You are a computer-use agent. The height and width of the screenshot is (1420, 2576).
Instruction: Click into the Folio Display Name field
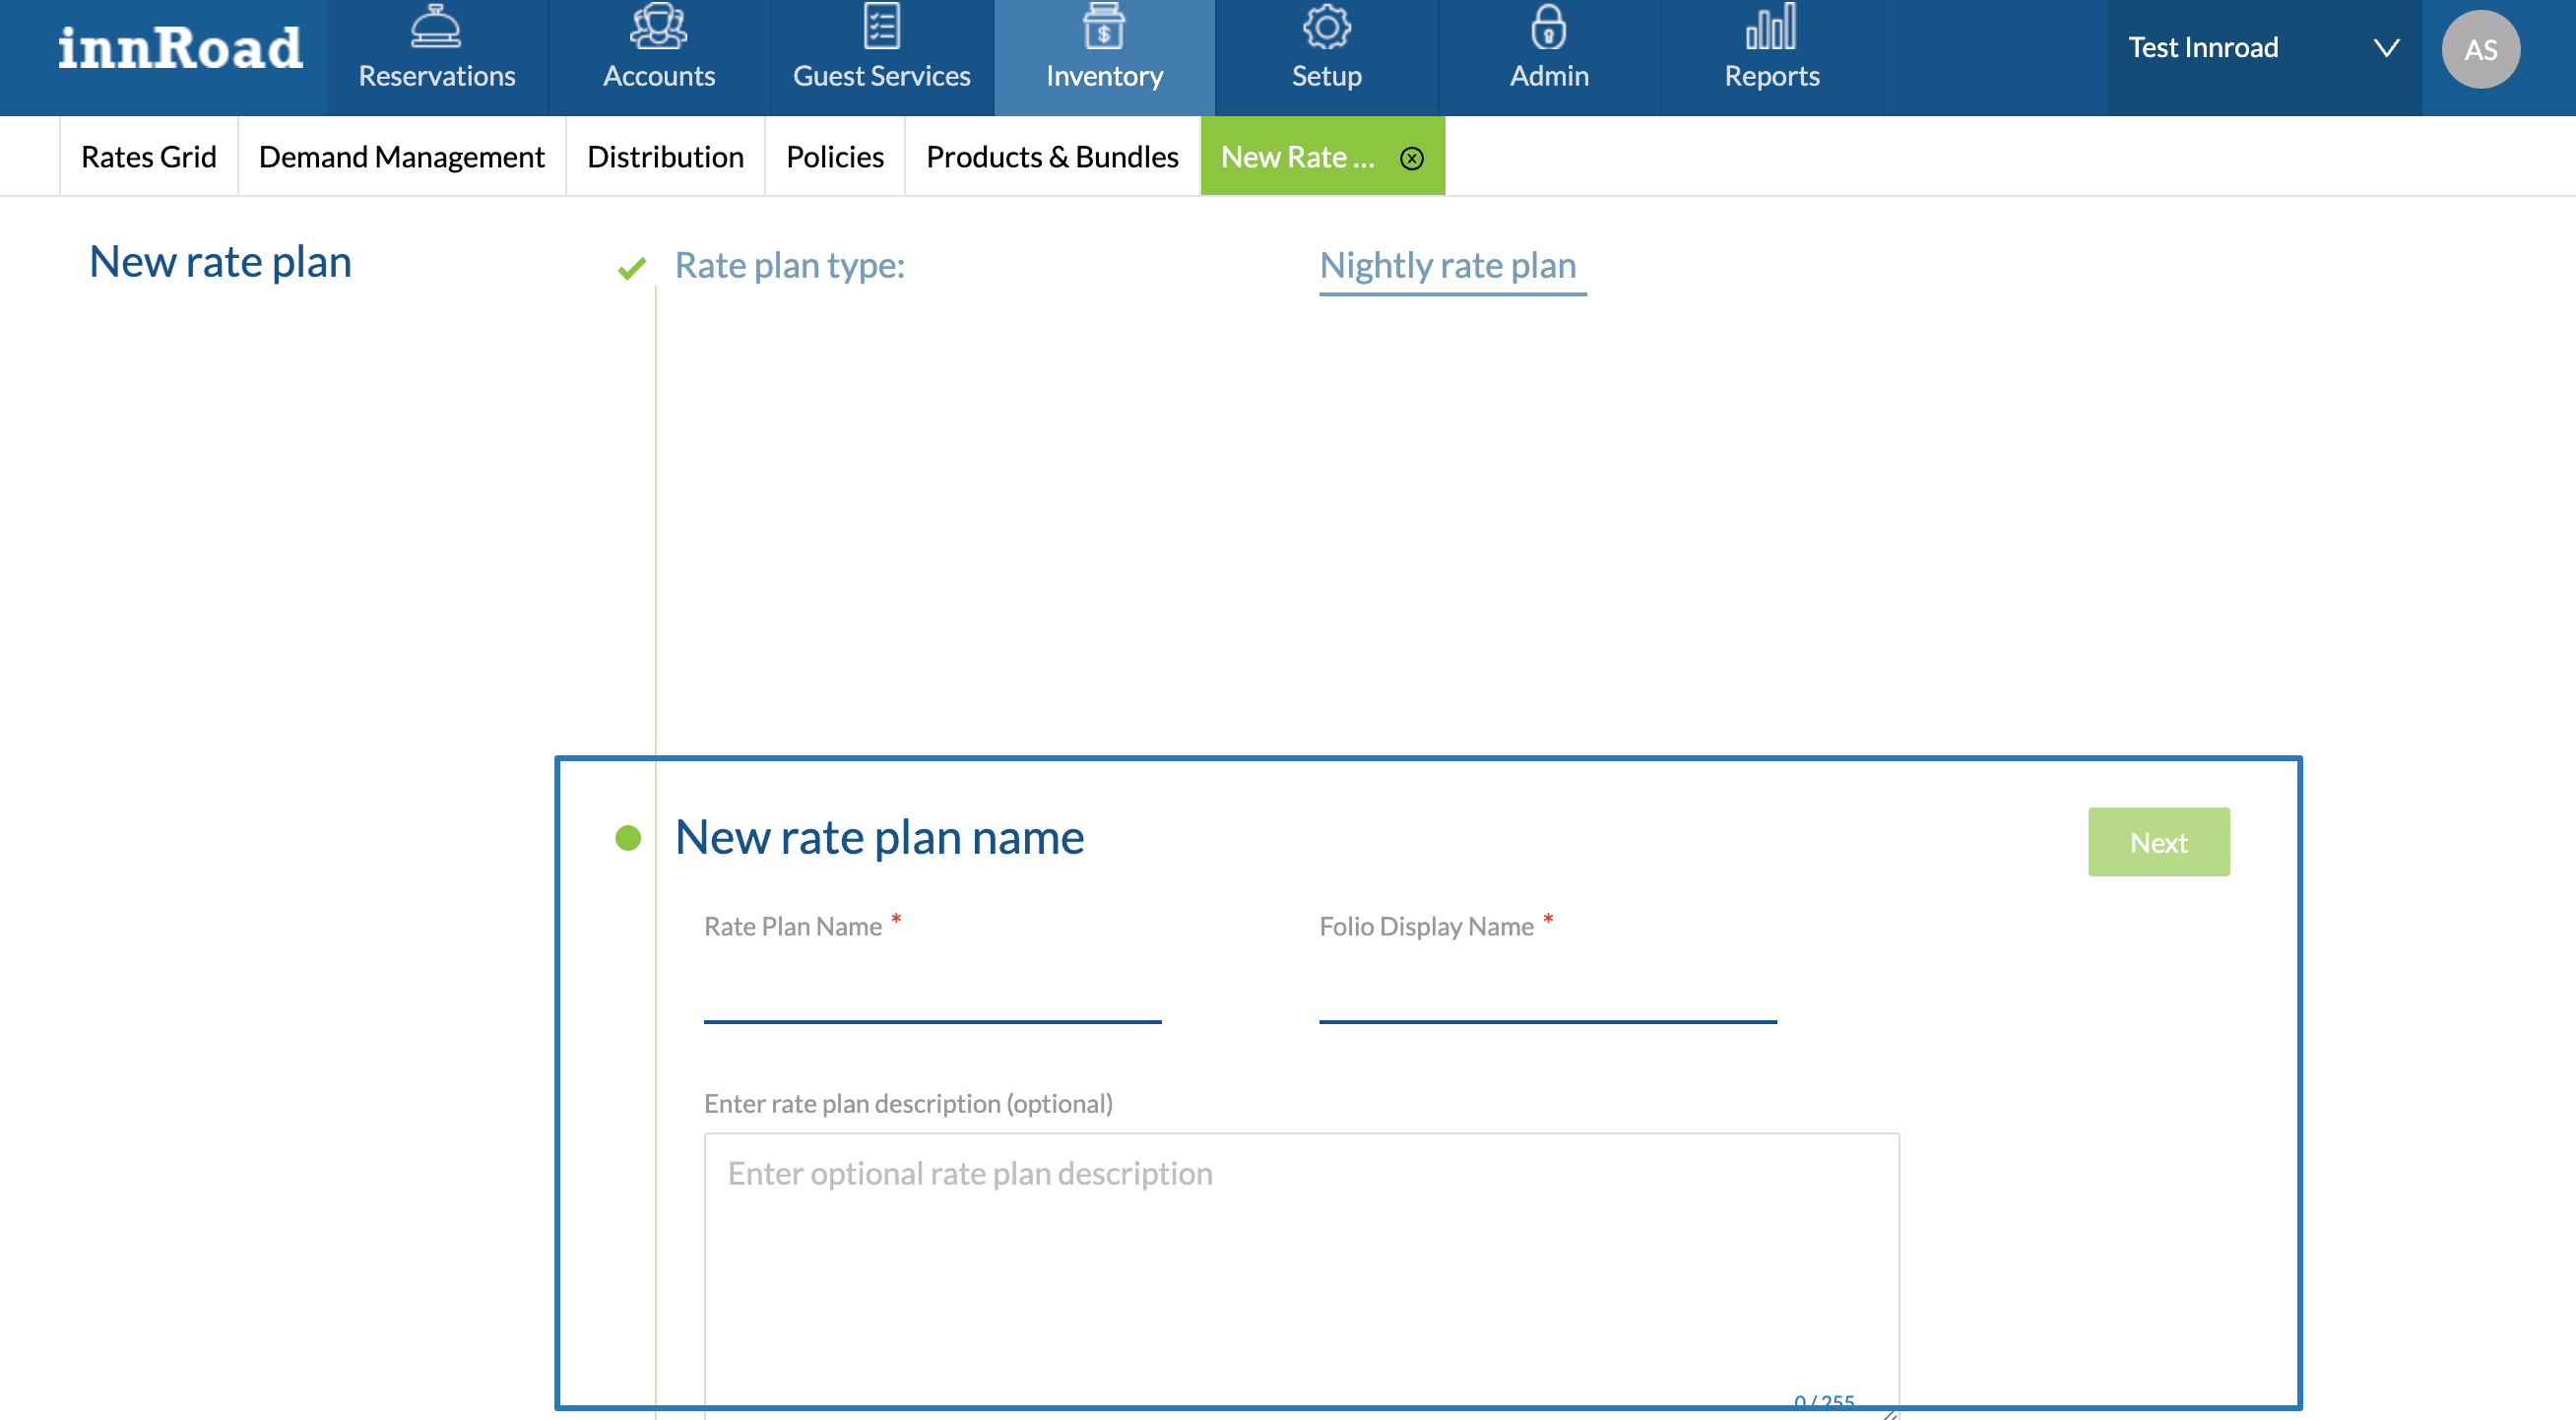pos(1547,993)
